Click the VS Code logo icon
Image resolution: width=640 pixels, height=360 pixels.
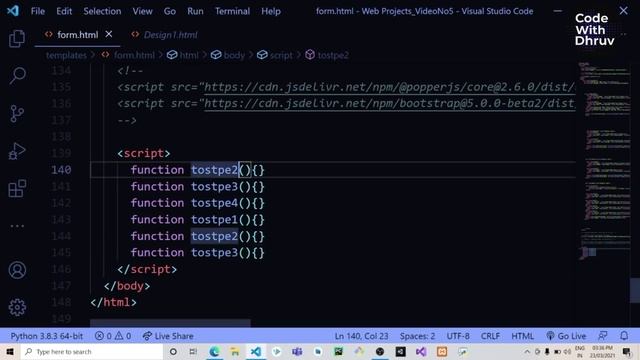click(13, 11)
